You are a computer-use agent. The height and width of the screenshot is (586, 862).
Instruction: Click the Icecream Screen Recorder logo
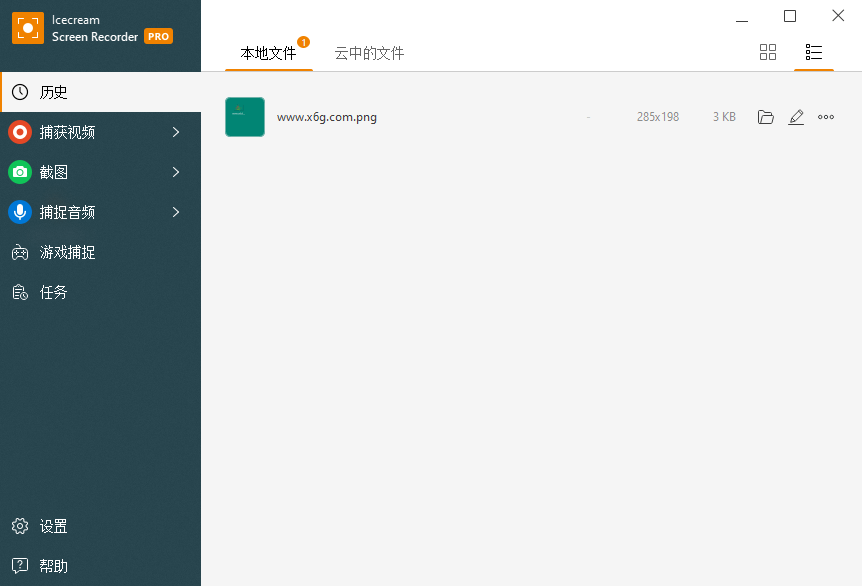point(27,28)
